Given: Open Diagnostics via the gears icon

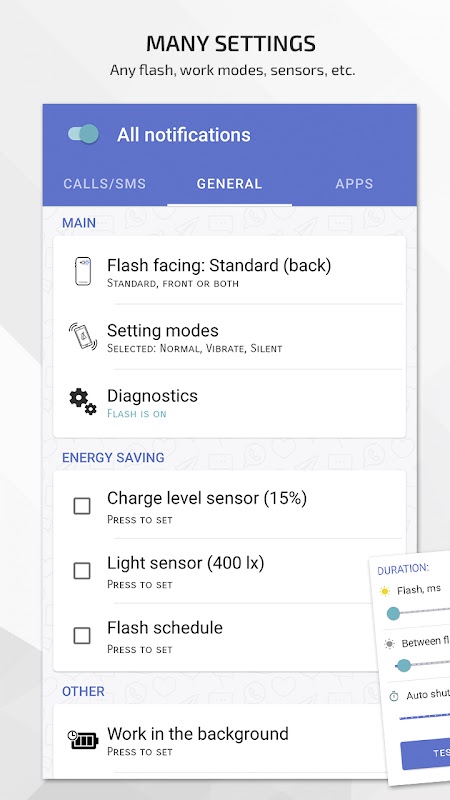Looking at the screenshot, I should click(x=83, y=402).
